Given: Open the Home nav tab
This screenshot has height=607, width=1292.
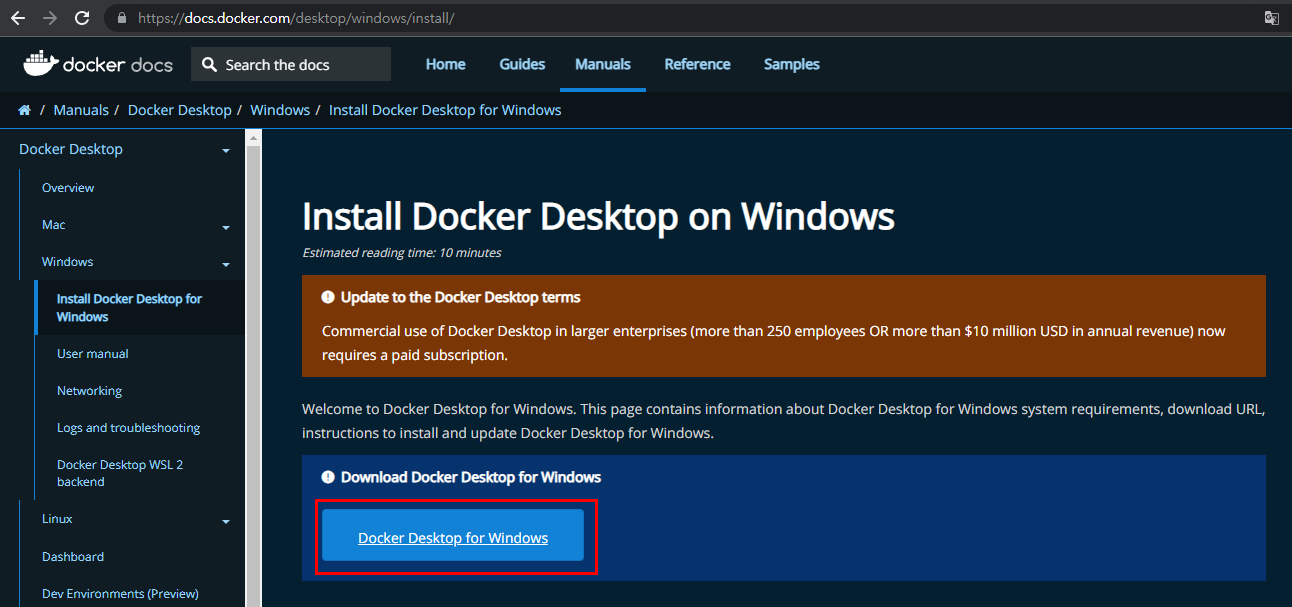Looking at the screenshot, I should click(445, 64).
